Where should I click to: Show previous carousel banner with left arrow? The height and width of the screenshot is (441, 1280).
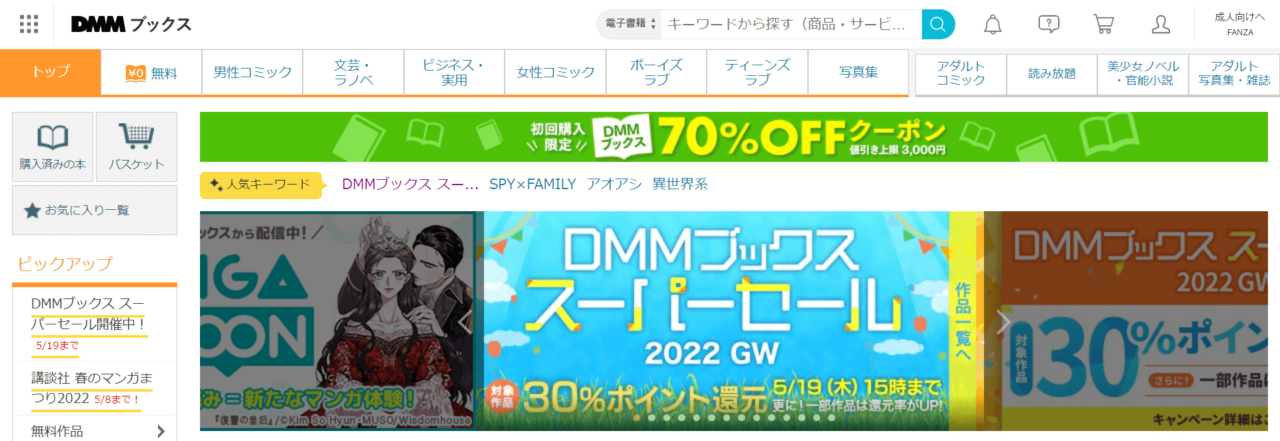click(x=465, y=322)
